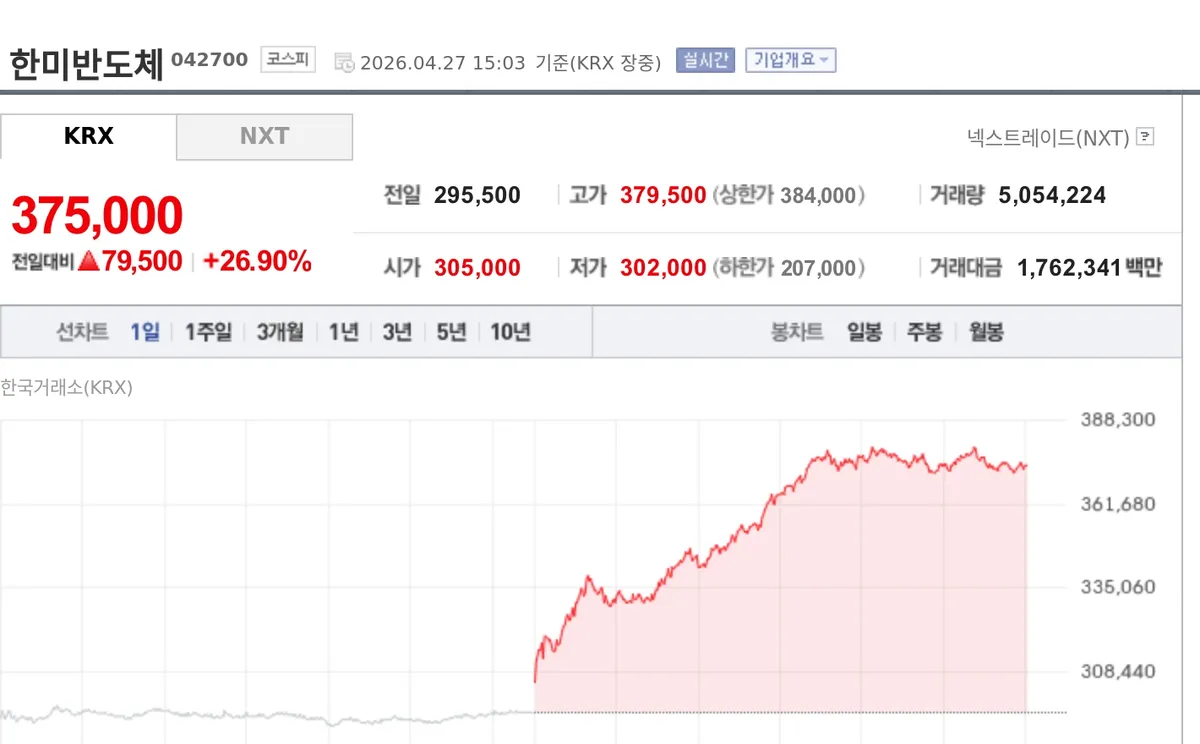Select the 3개월 chart period
1200x744 pixels.
[280, 332]
